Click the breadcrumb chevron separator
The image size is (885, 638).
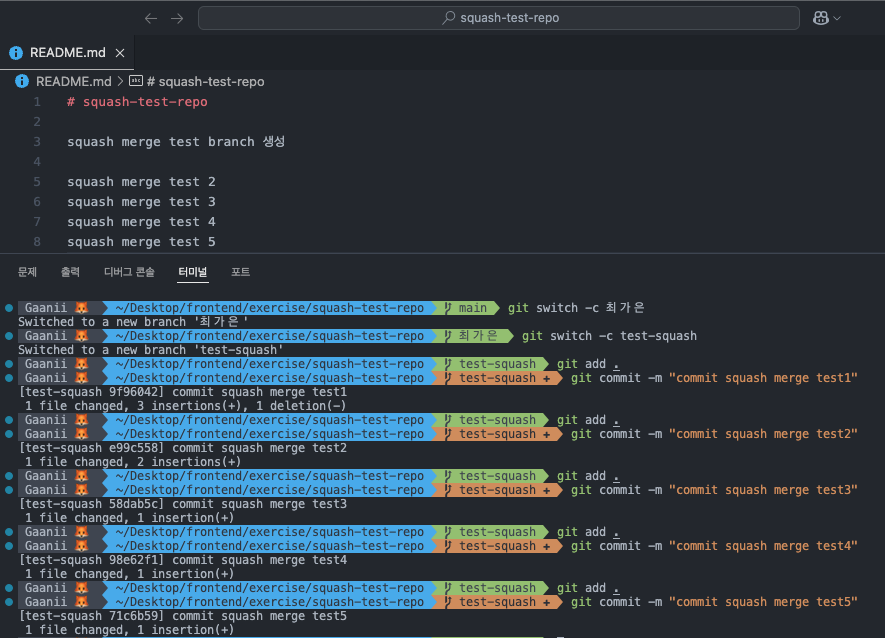point(120,81)
